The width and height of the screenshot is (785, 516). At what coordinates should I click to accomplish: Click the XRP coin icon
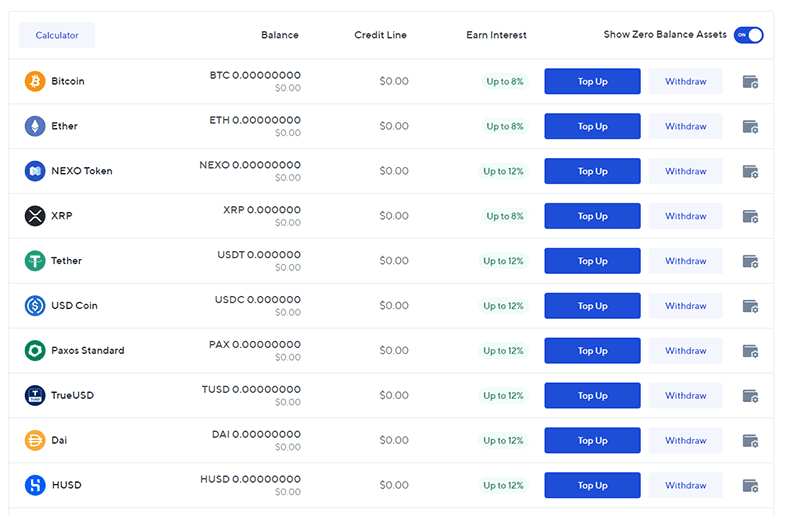tap(35, 216)
